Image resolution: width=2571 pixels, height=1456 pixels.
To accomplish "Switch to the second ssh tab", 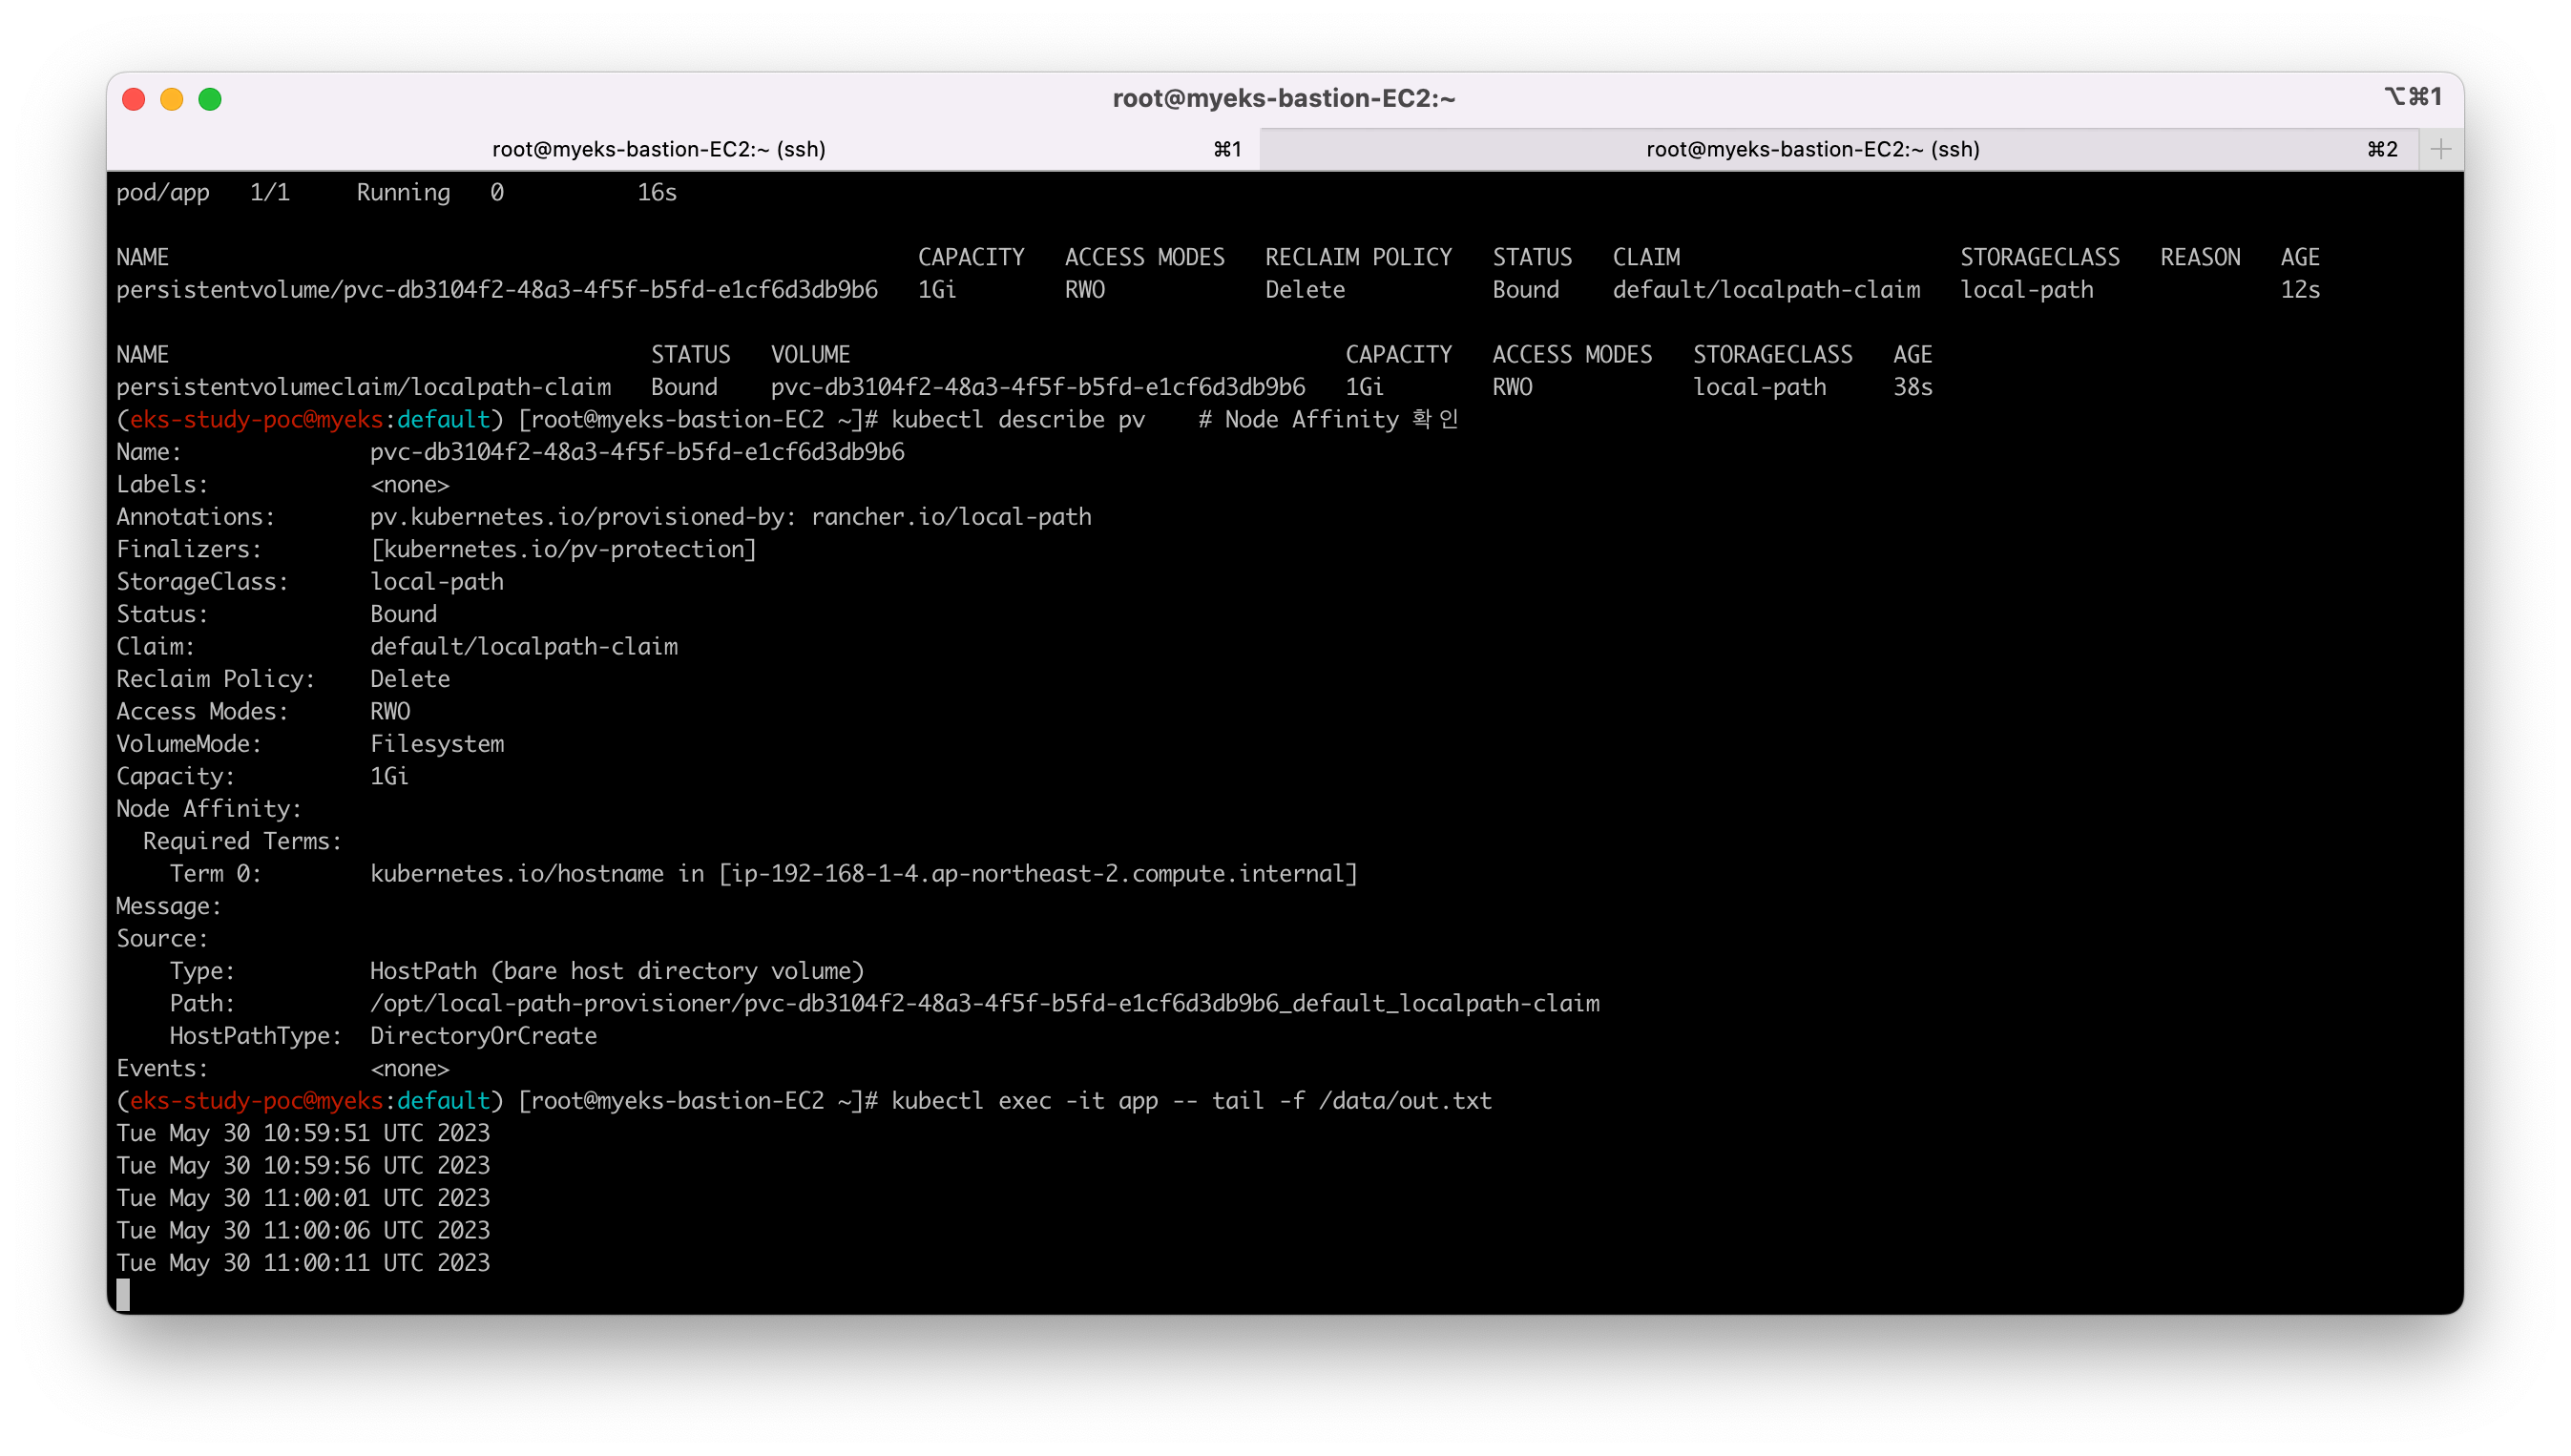I will pos(1811,149).
